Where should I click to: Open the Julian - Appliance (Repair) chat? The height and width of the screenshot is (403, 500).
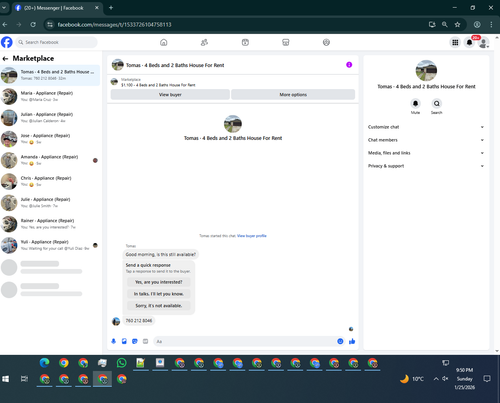point(50,118)
